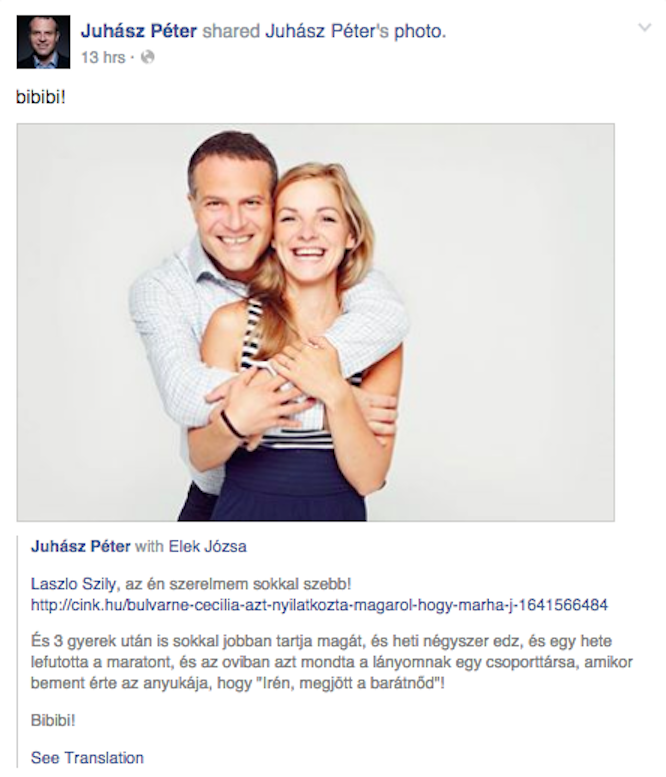Open the tagged Elek Józsa profile

[208, 547]
